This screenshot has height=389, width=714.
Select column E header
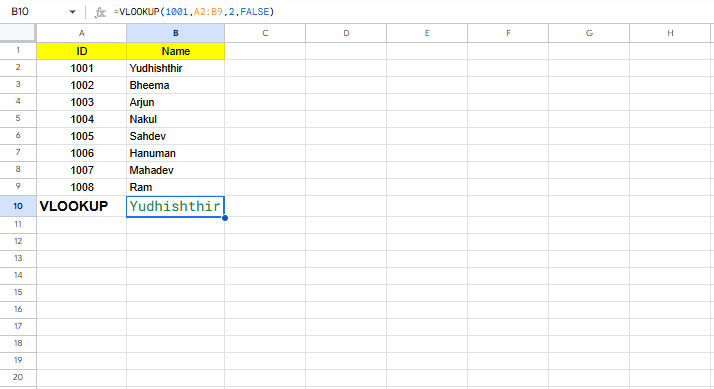(x=427, y=33)
